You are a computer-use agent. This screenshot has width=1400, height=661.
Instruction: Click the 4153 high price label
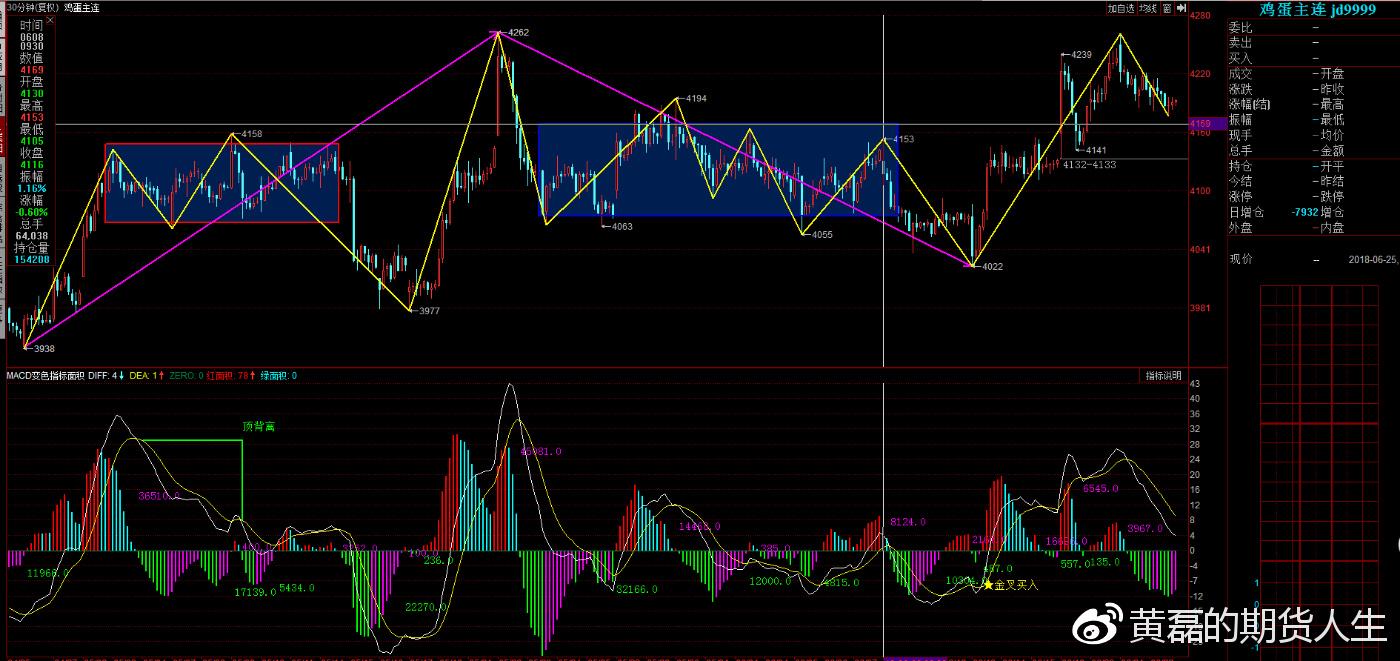click(903, 139)
